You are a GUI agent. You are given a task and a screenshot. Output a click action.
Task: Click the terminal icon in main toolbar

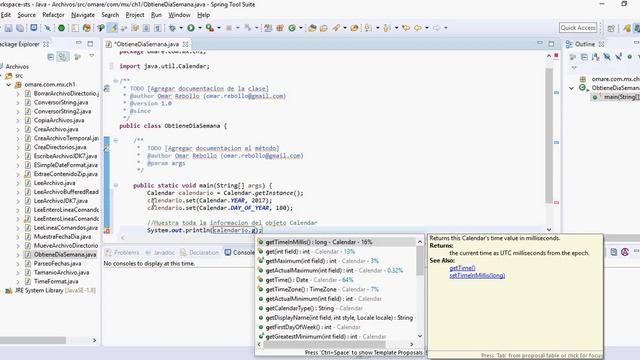click(x=33, y=28)
